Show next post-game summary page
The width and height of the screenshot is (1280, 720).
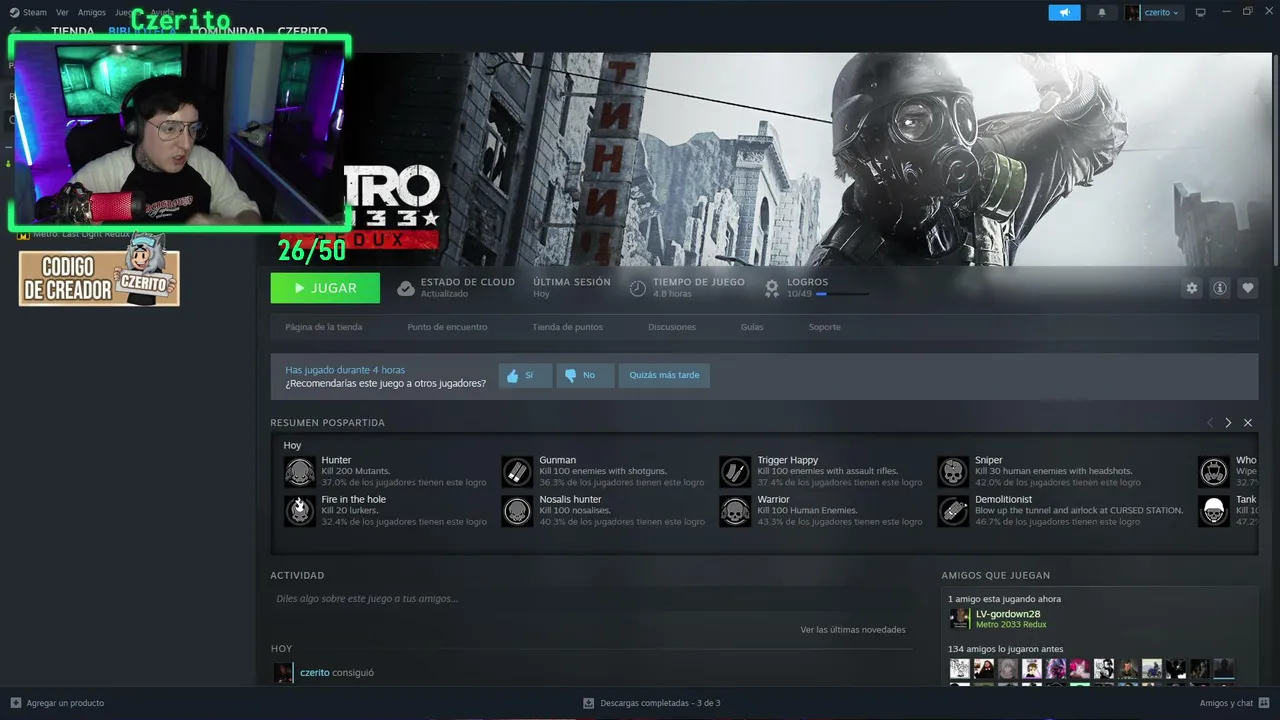point(1229,423)
